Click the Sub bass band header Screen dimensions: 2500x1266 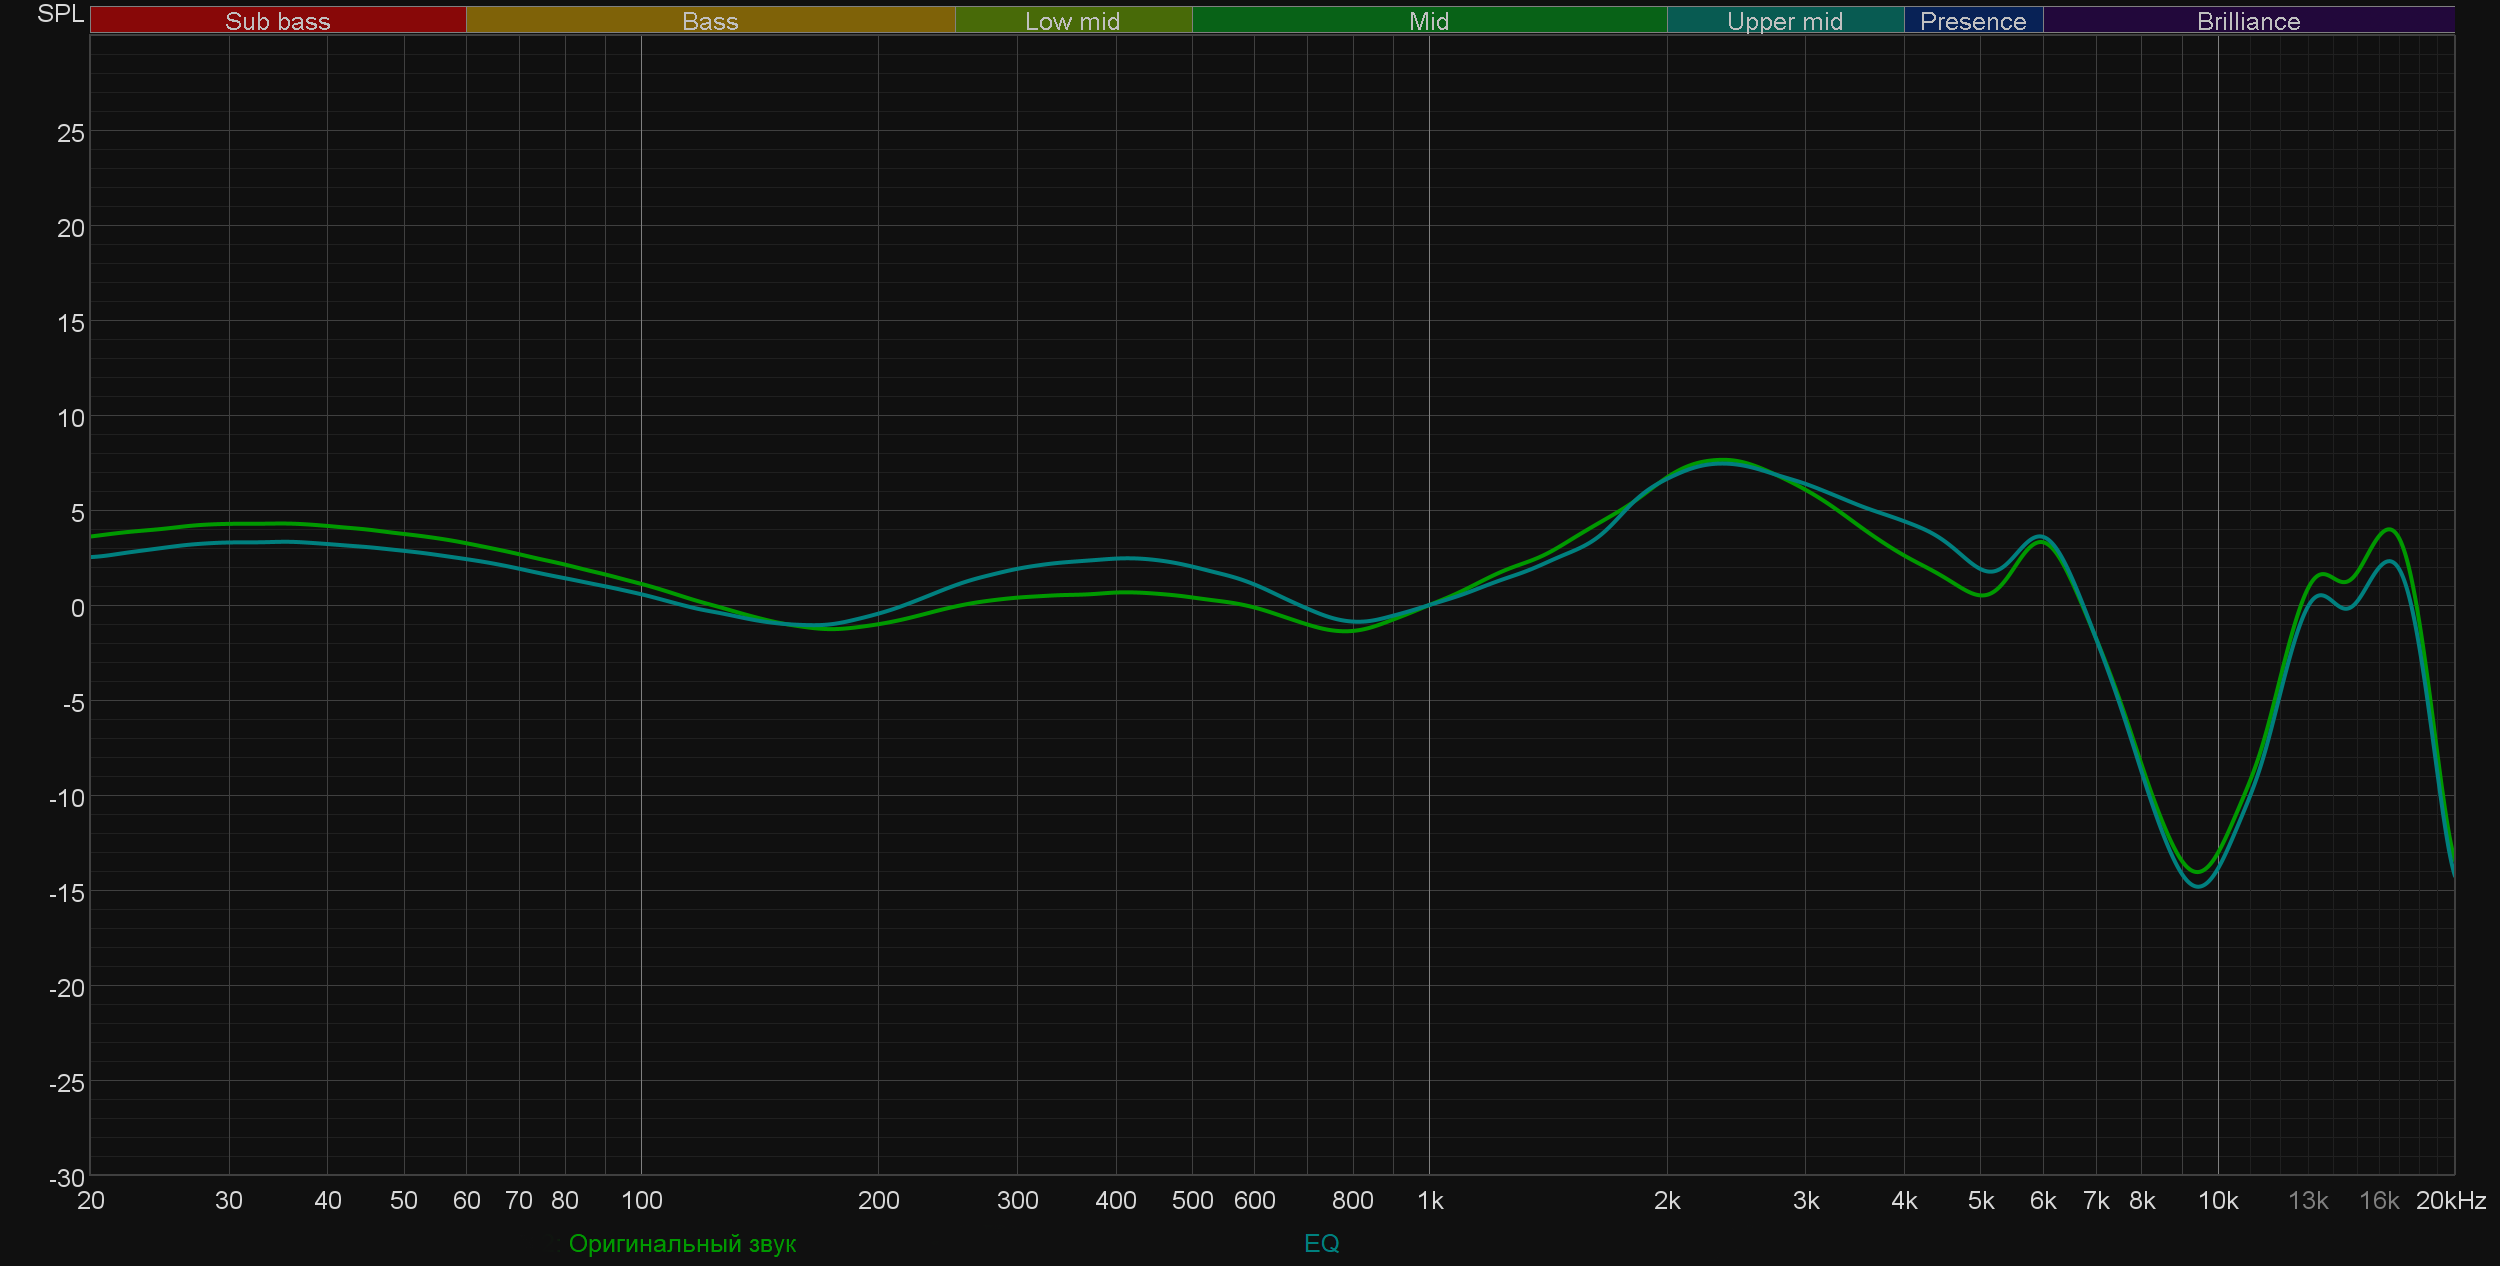click(x=277, y=20)
